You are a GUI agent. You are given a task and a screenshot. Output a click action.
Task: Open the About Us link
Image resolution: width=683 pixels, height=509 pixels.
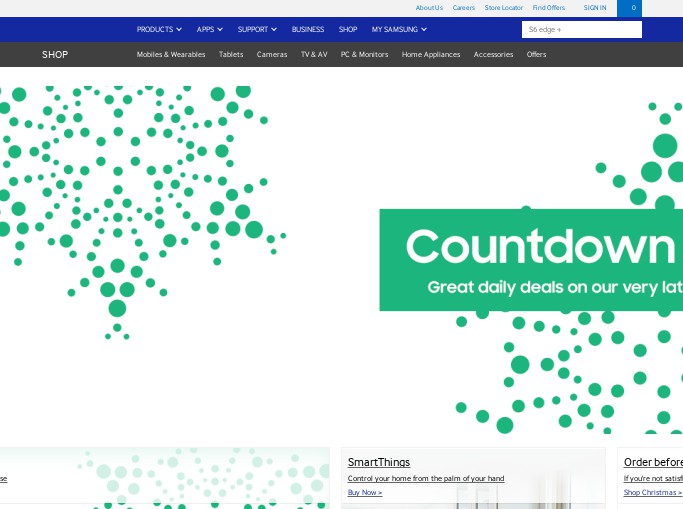(x=429, y=8)
